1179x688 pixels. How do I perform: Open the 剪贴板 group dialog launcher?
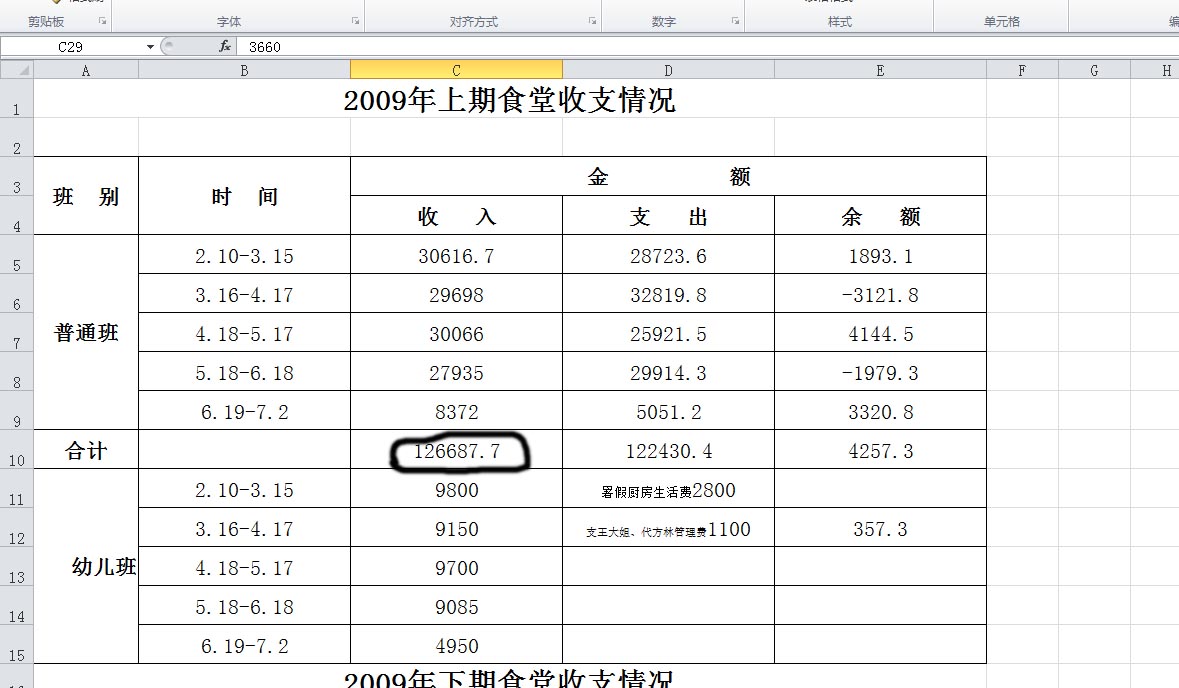[x=102, y=21]
